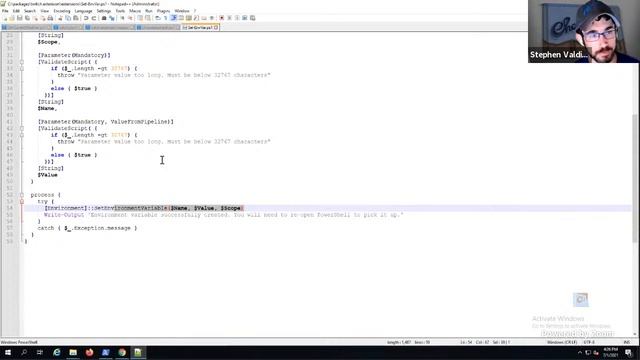Click the vertical scrollbar thumb in the editor
640x360 pixels.
click(x=636, y=178)
